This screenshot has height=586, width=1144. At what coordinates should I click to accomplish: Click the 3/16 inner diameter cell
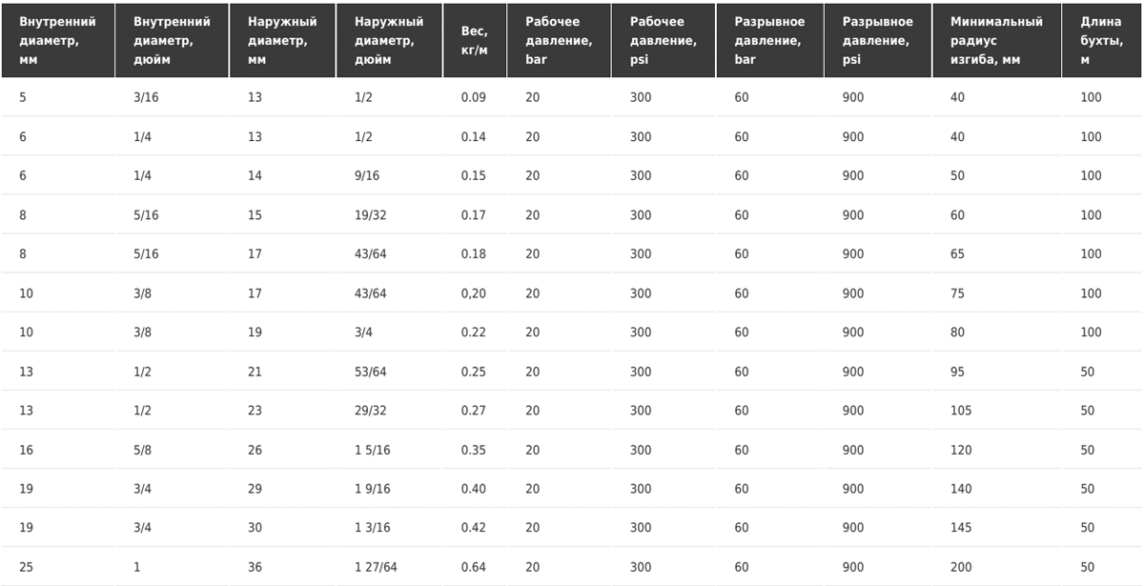(x=146, y=97)
